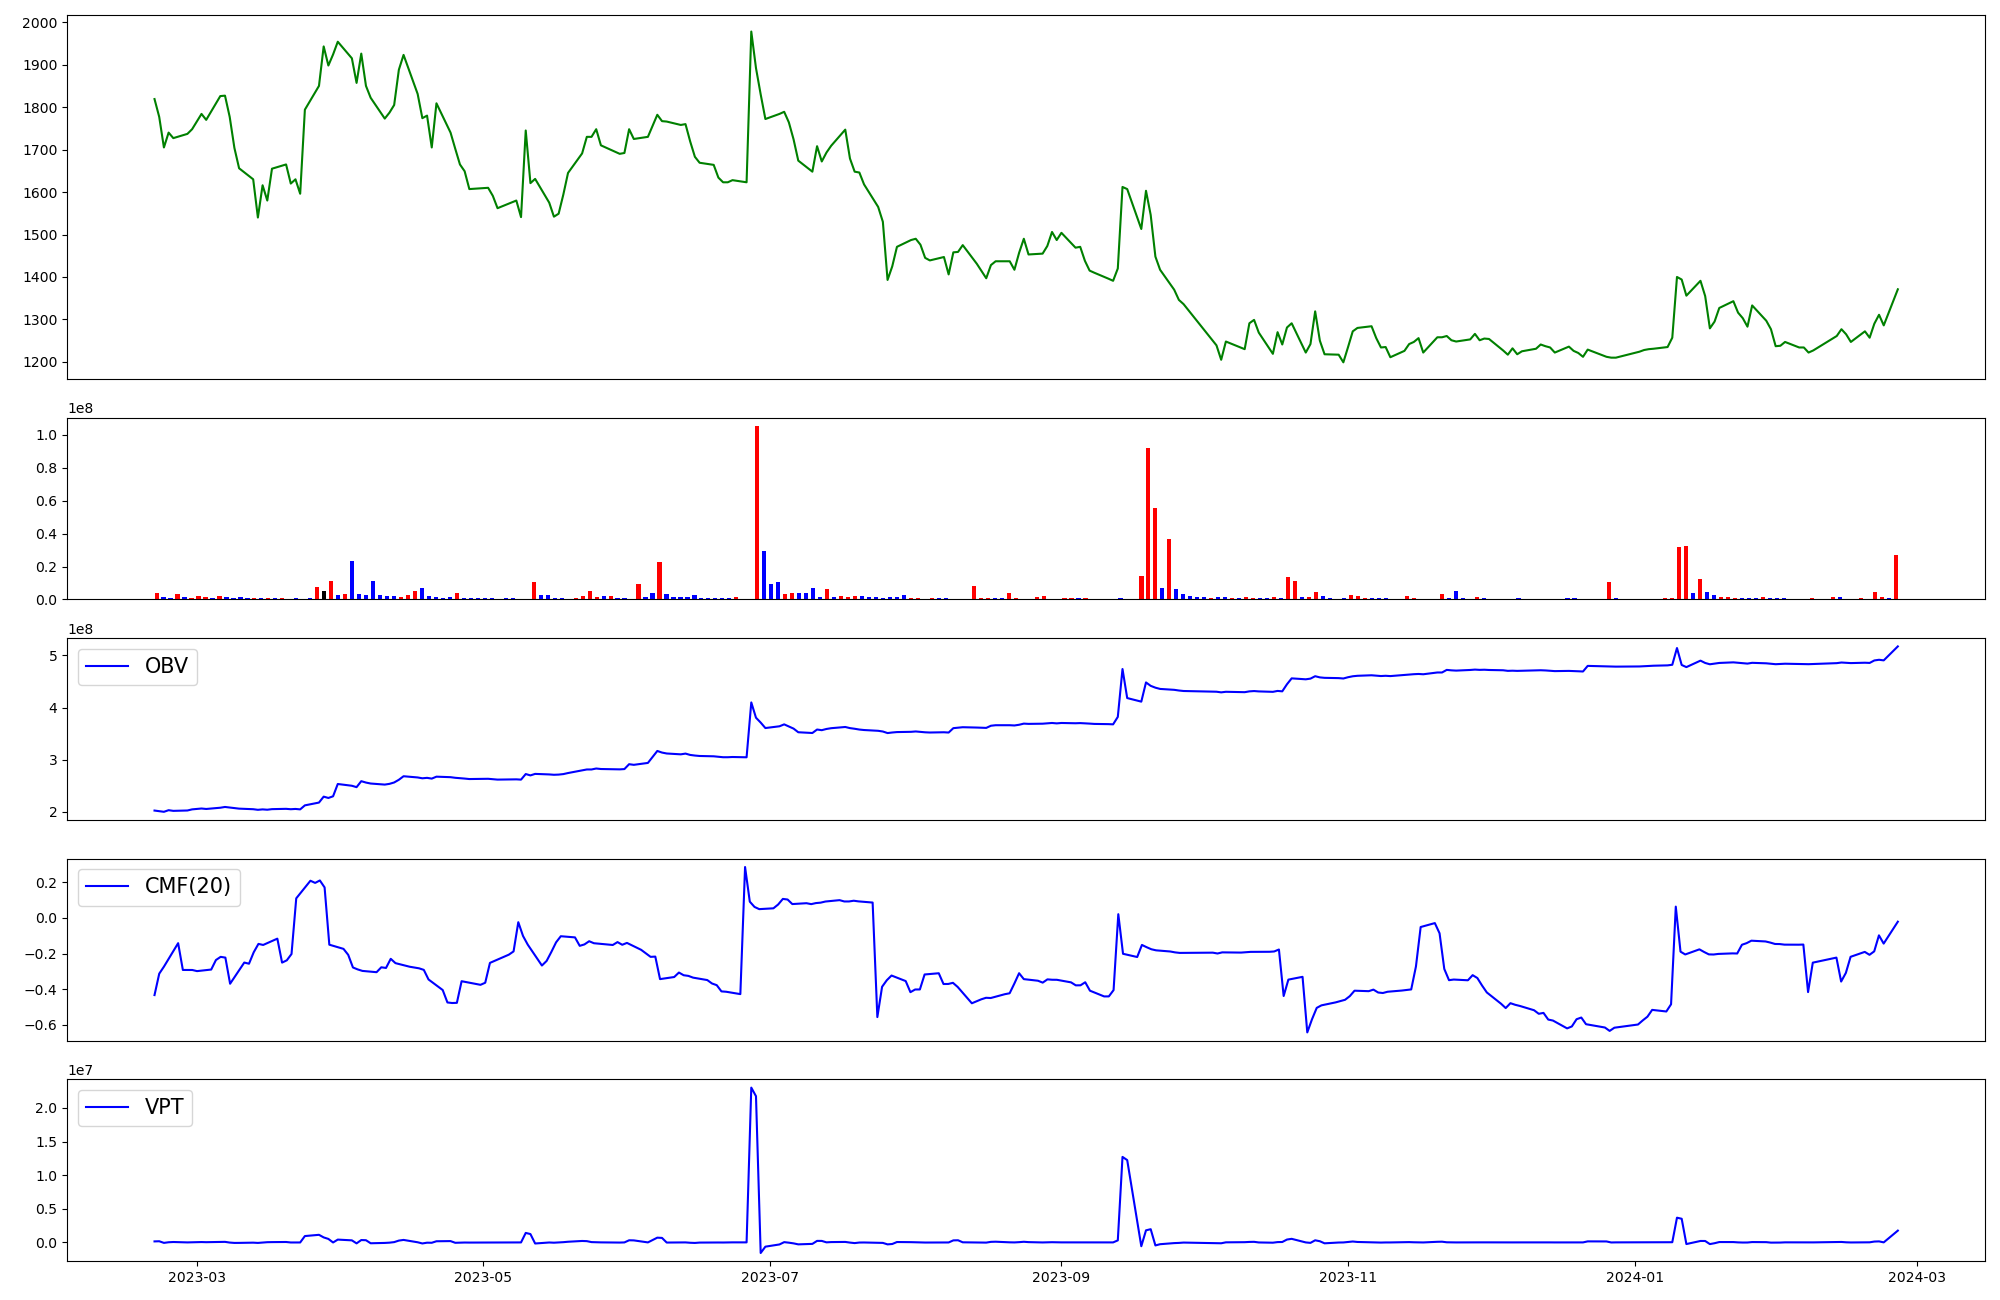Click the 1e7 exponent label above VPT chart
2000x1300 pixels.
[80, 1070]
